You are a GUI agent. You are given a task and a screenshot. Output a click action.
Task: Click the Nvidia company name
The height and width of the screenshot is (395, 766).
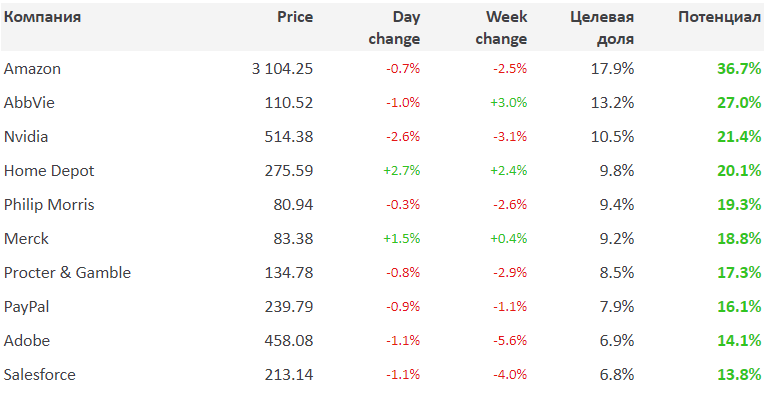tap(26, 137)
